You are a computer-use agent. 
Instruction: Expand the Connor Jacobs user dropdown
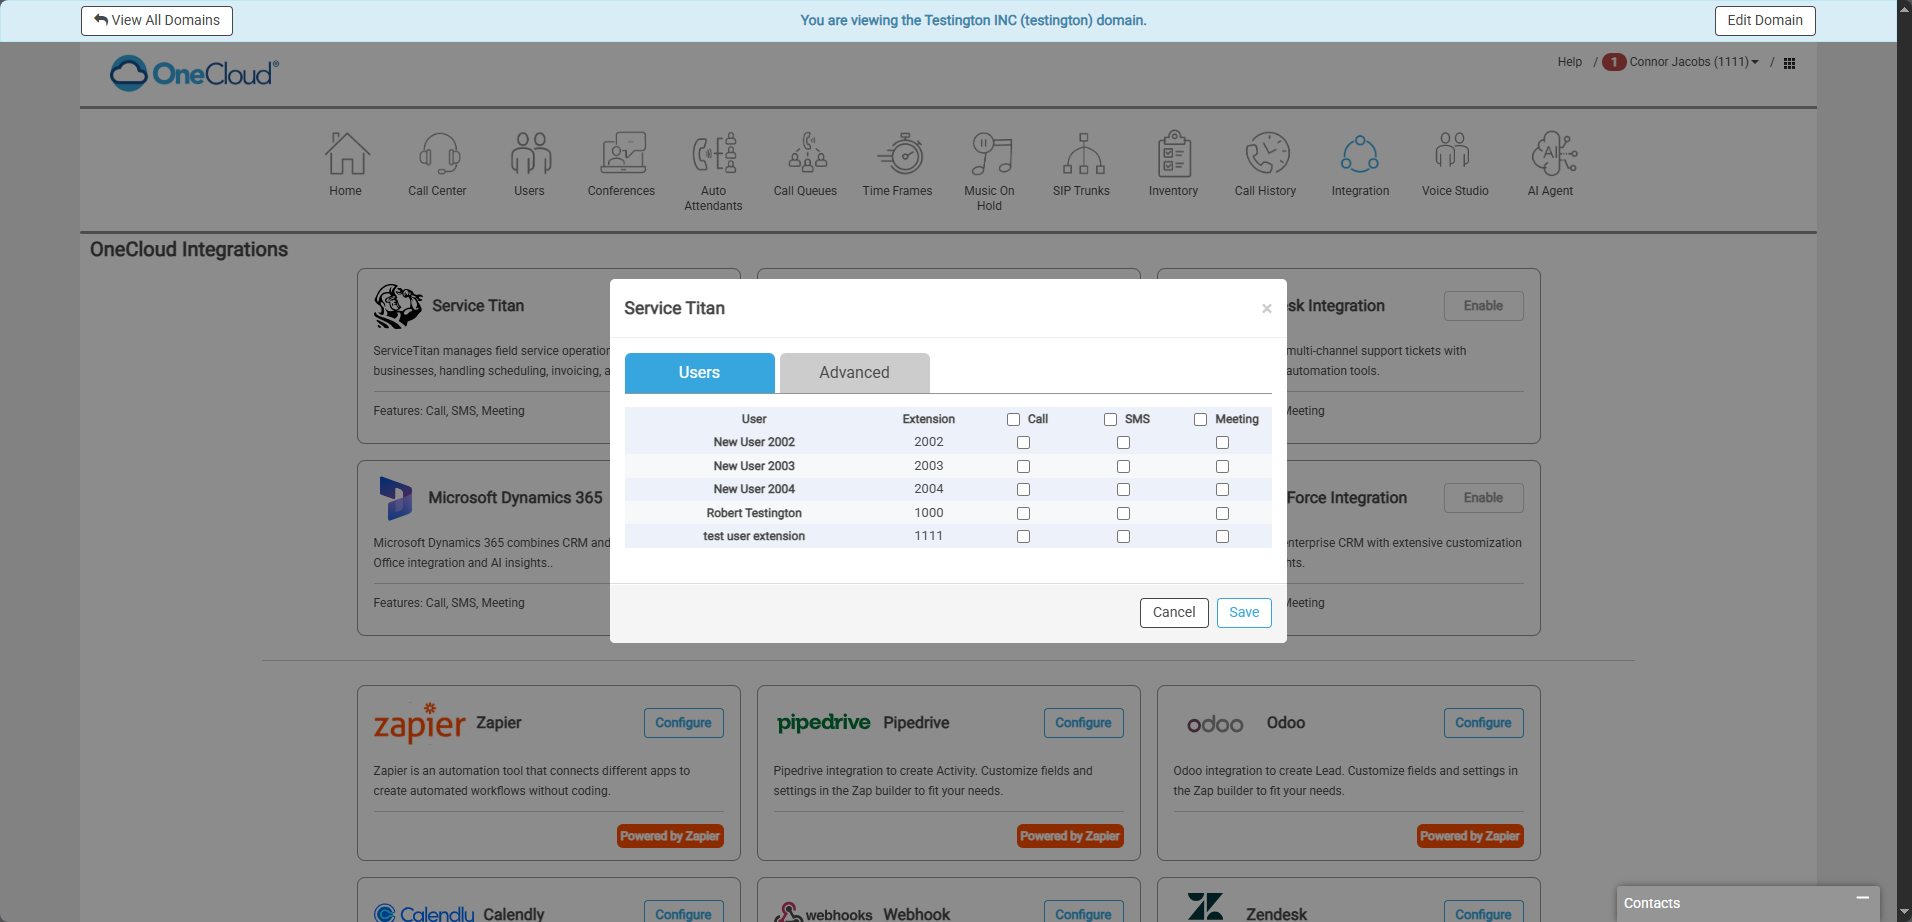pos(1693,62)
